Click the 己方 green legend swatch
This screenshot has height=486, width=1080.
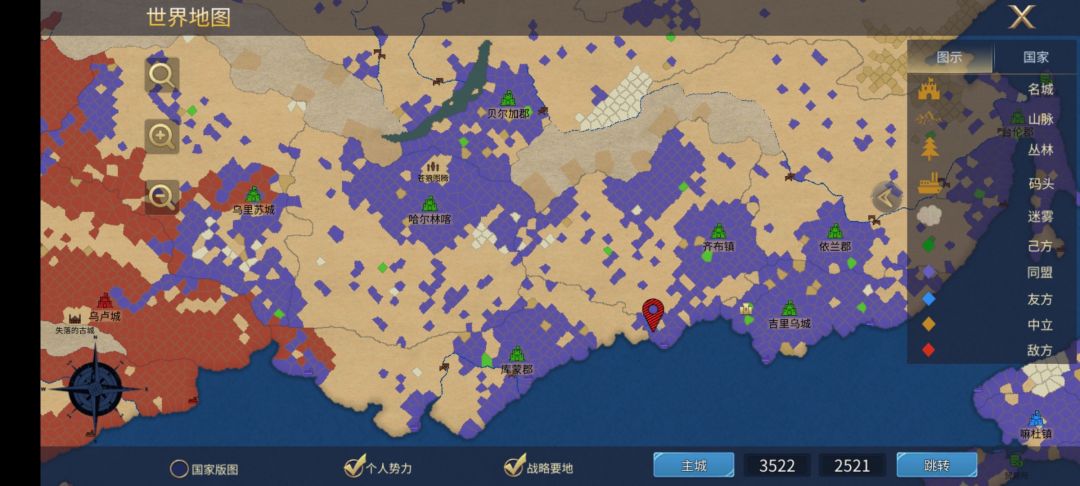(x=929, y=244)
